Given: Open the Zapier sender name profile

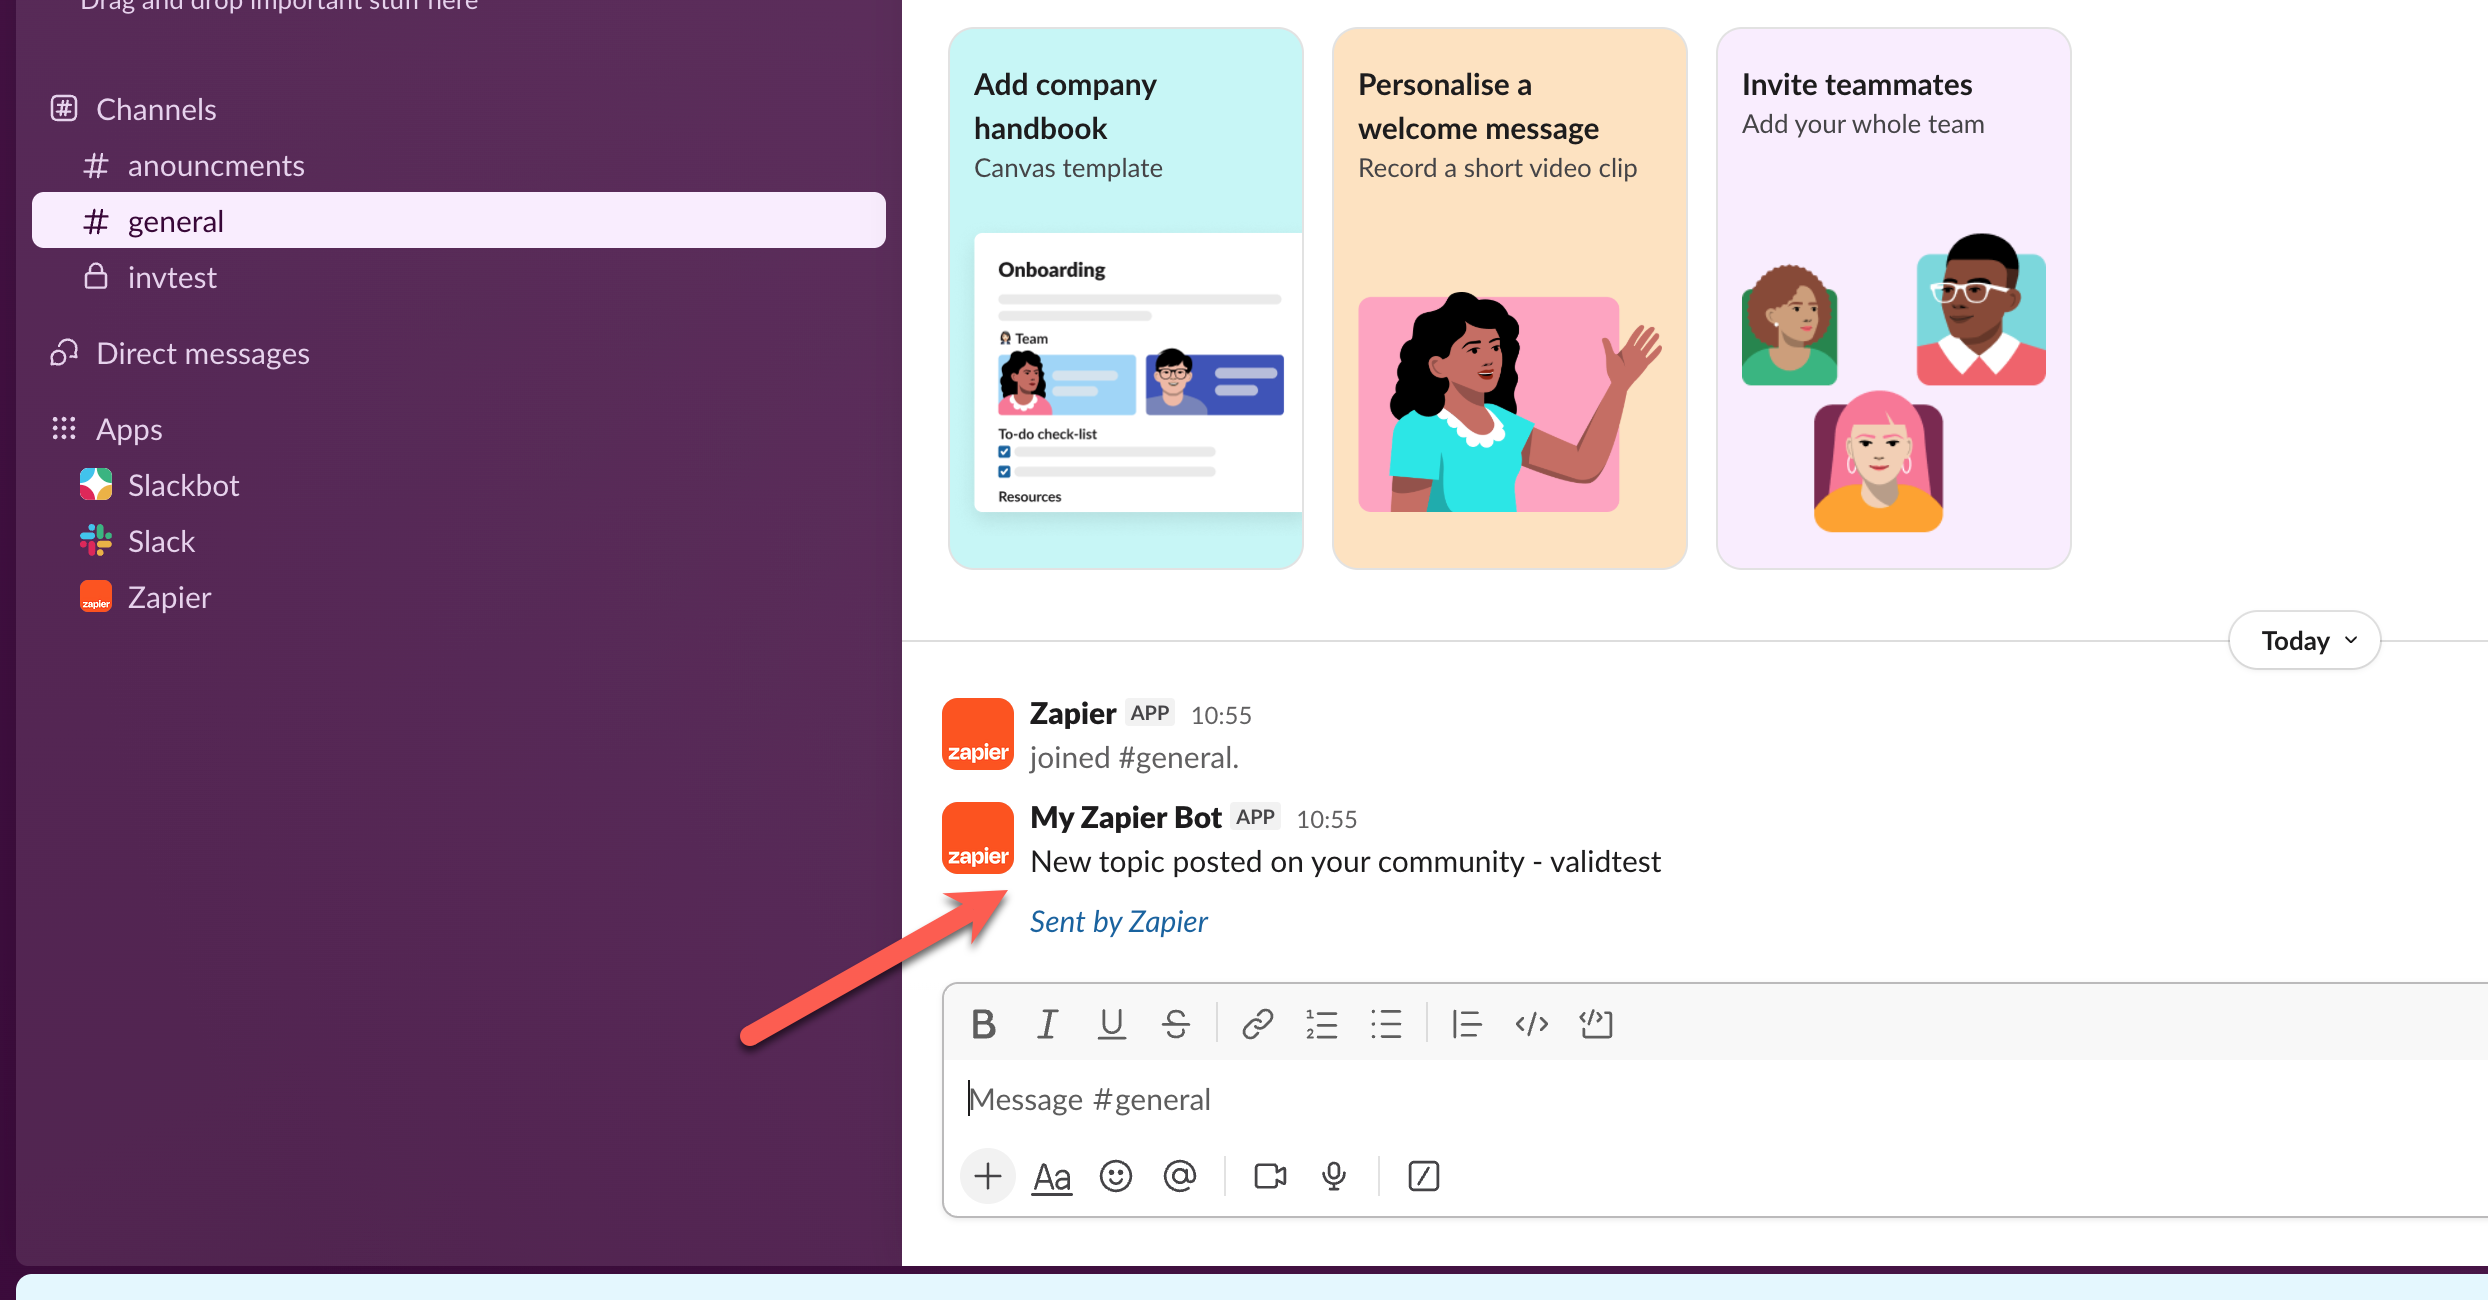Looking at the screenshot, I should coord(1072,713).
